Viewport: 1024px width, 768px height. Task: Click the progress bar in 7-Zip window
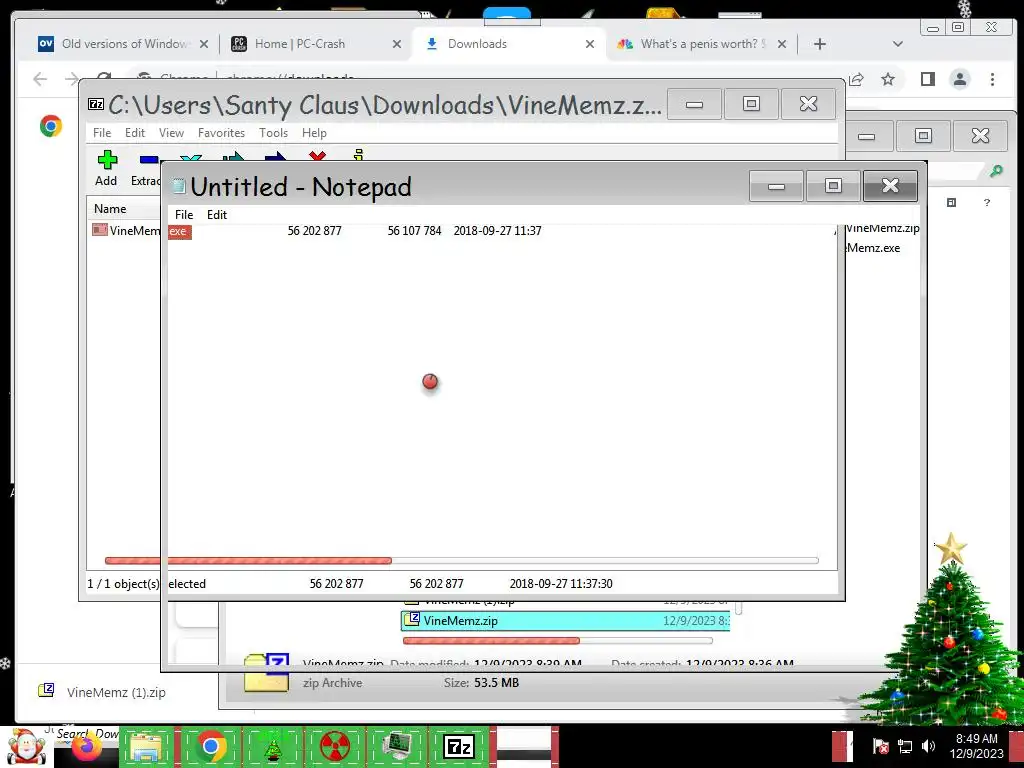point(461,560)
